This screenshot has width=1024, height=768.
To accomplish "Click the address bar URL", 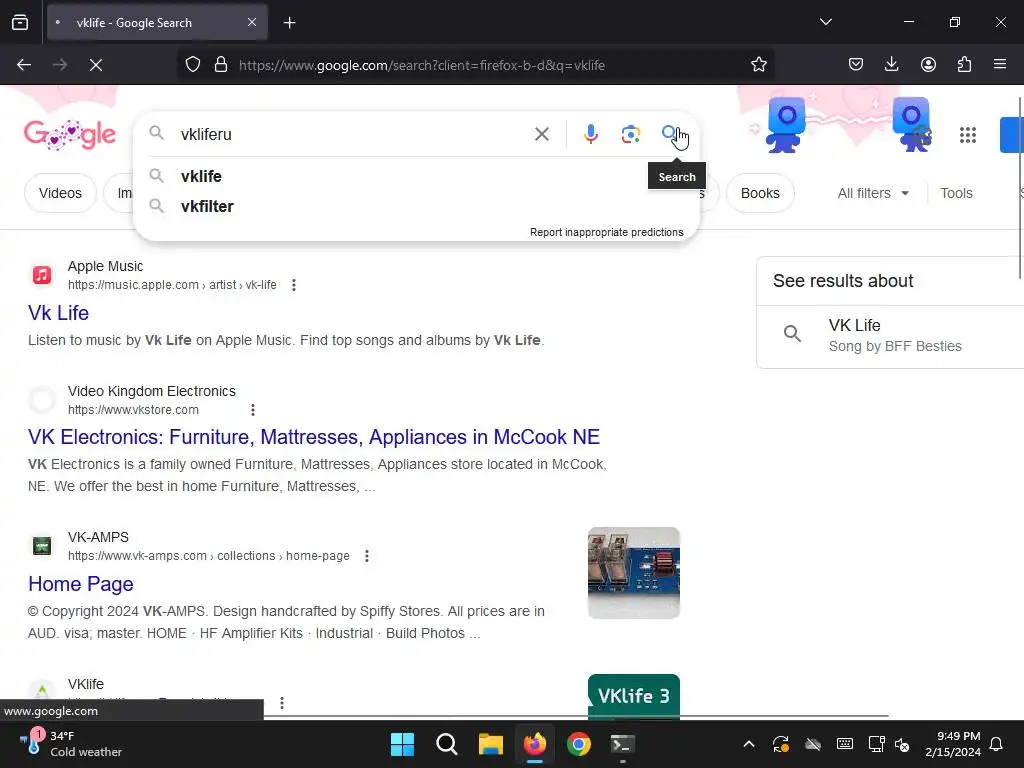I will (x=422, y=65).
